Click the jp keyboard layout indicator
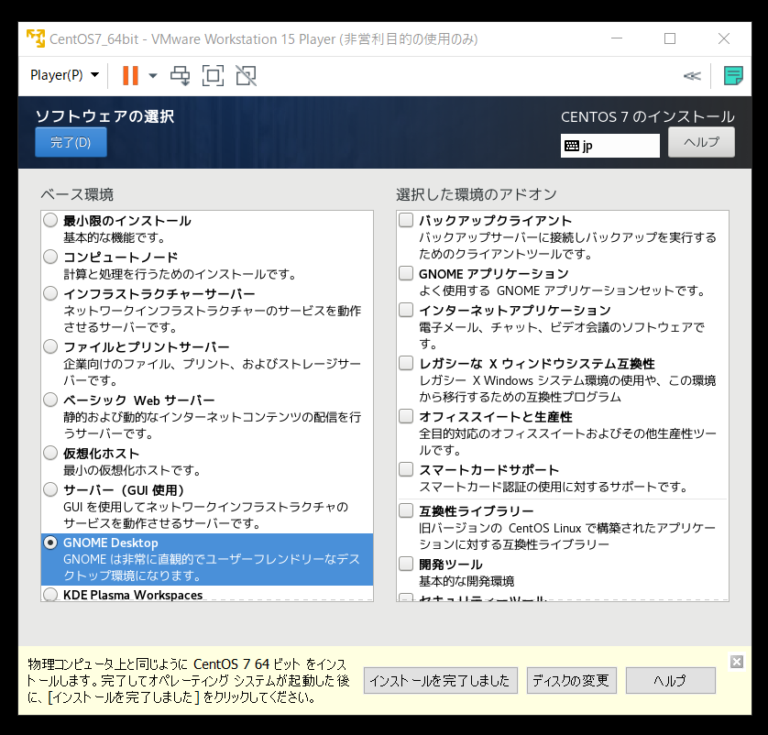The height and width of the screenshot is (735, 768). pos(610,146)
